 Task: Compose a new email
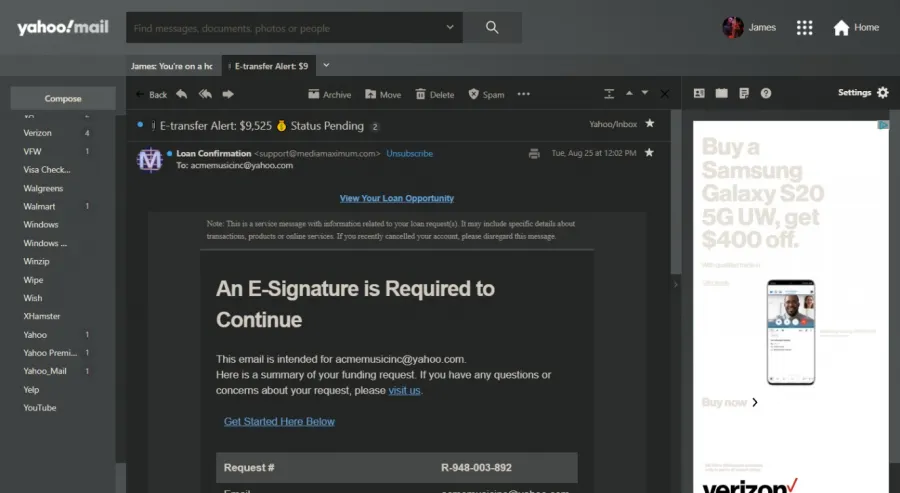pos(63,99)
